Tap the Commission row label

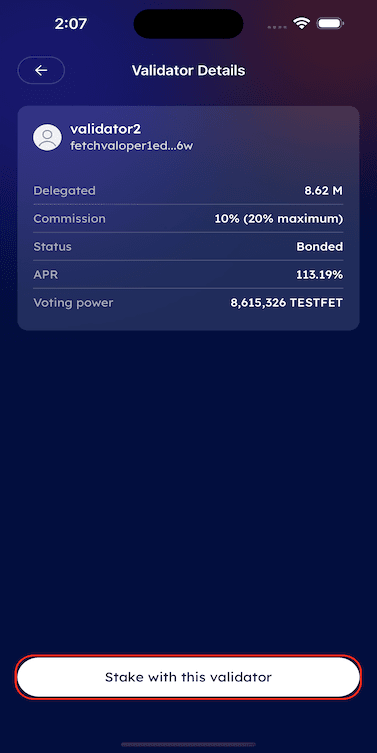click(x=69, y=219)
